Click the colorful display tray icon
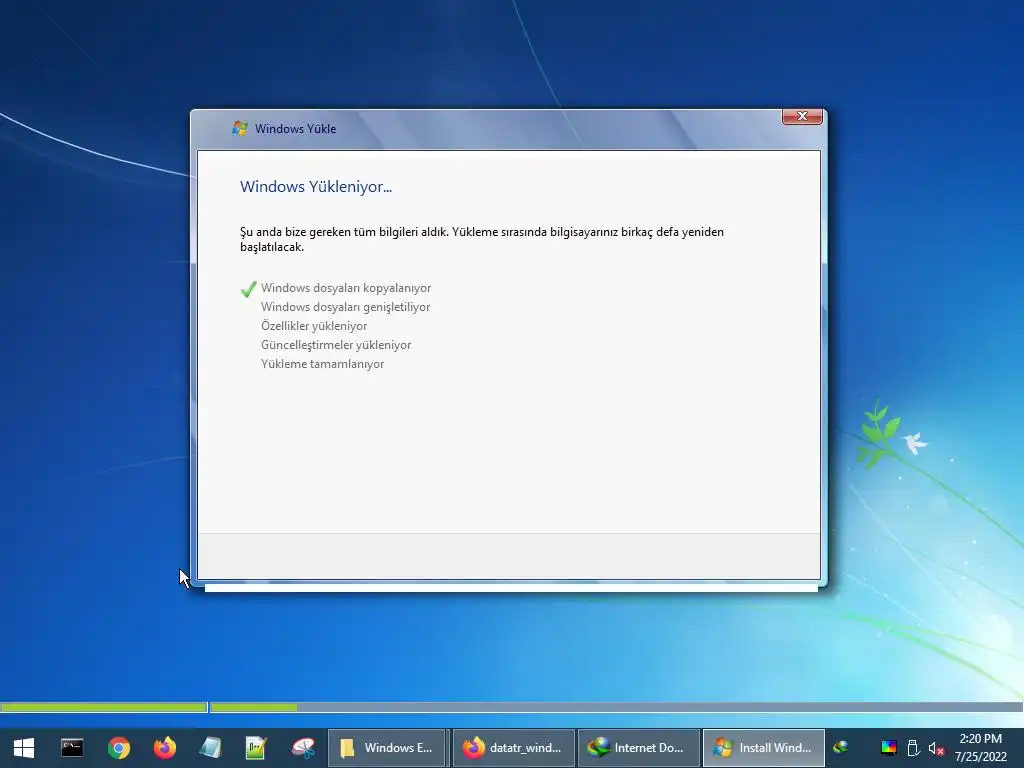This screenshot has height=768, width=1024. (x=889, y=748)
